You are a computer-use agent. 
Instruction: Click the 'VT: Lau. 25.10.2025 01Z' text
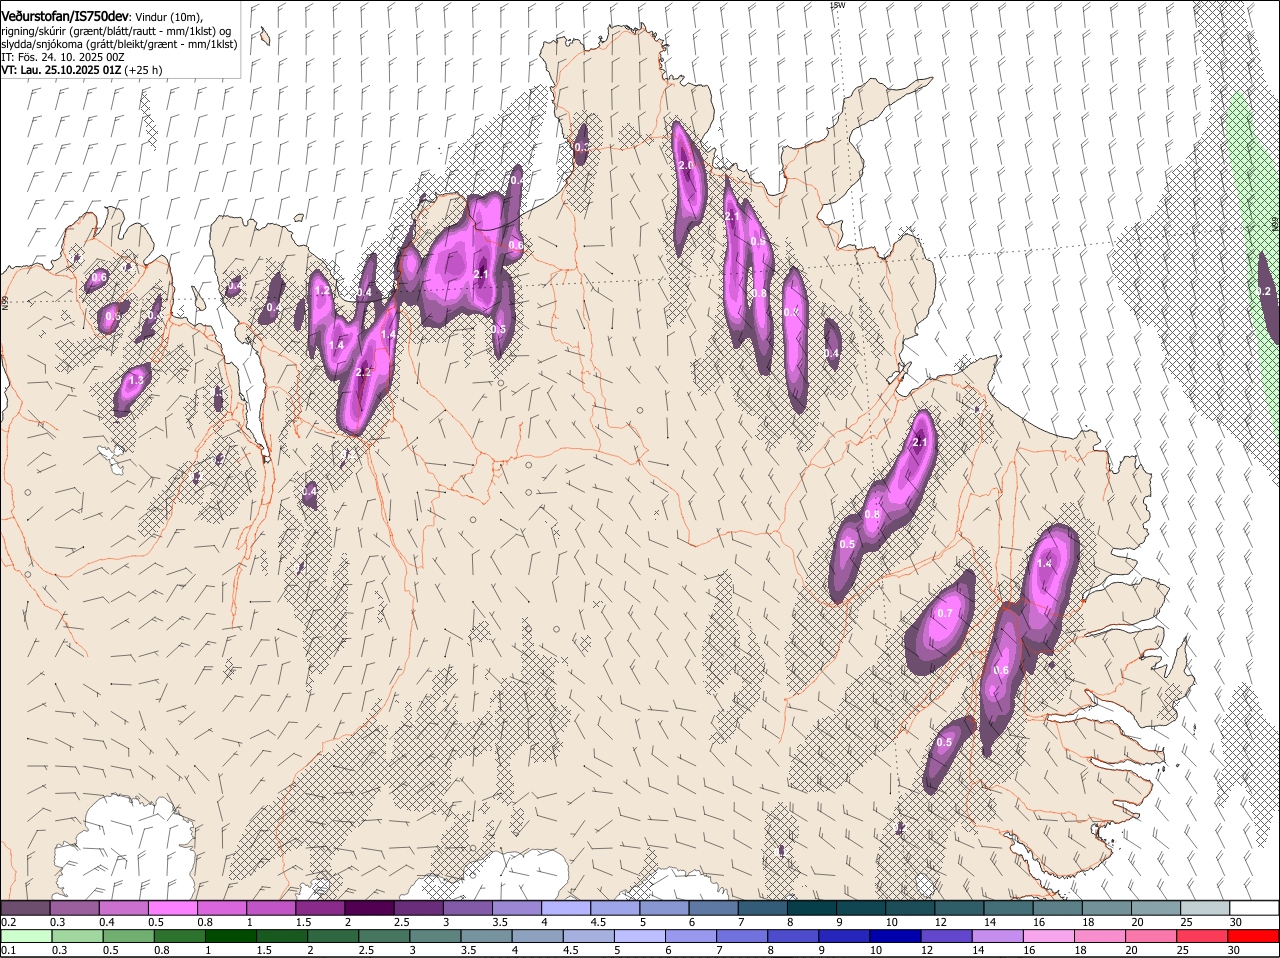pyautogui.click(x=60, y=70)
